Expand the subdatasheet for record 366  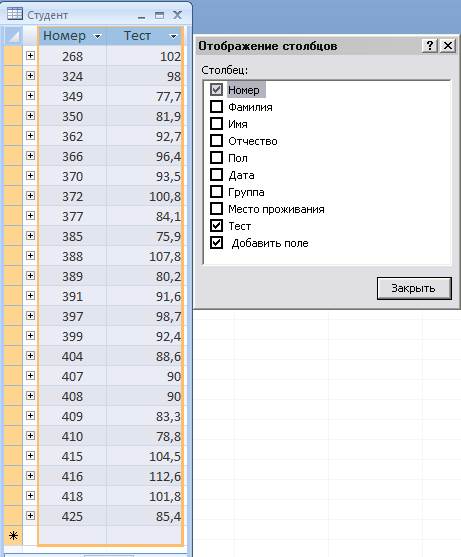click(30, 156)
